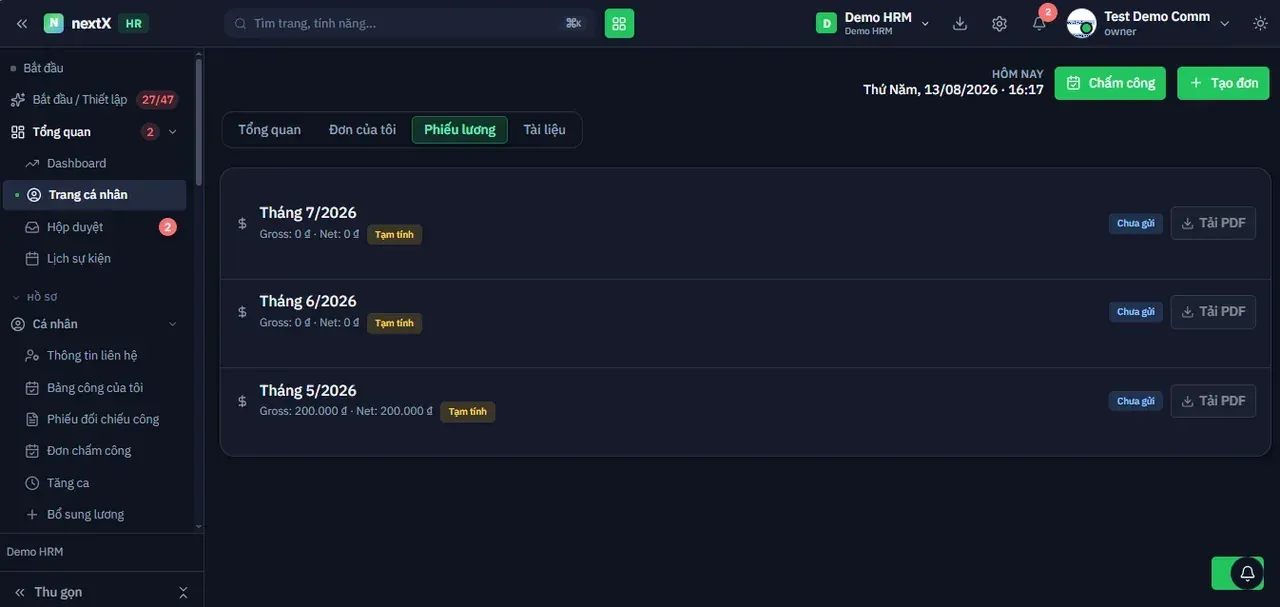The image size is (1280, 607).
Task: Click the nextX logo icon
Action: [53, 23]
